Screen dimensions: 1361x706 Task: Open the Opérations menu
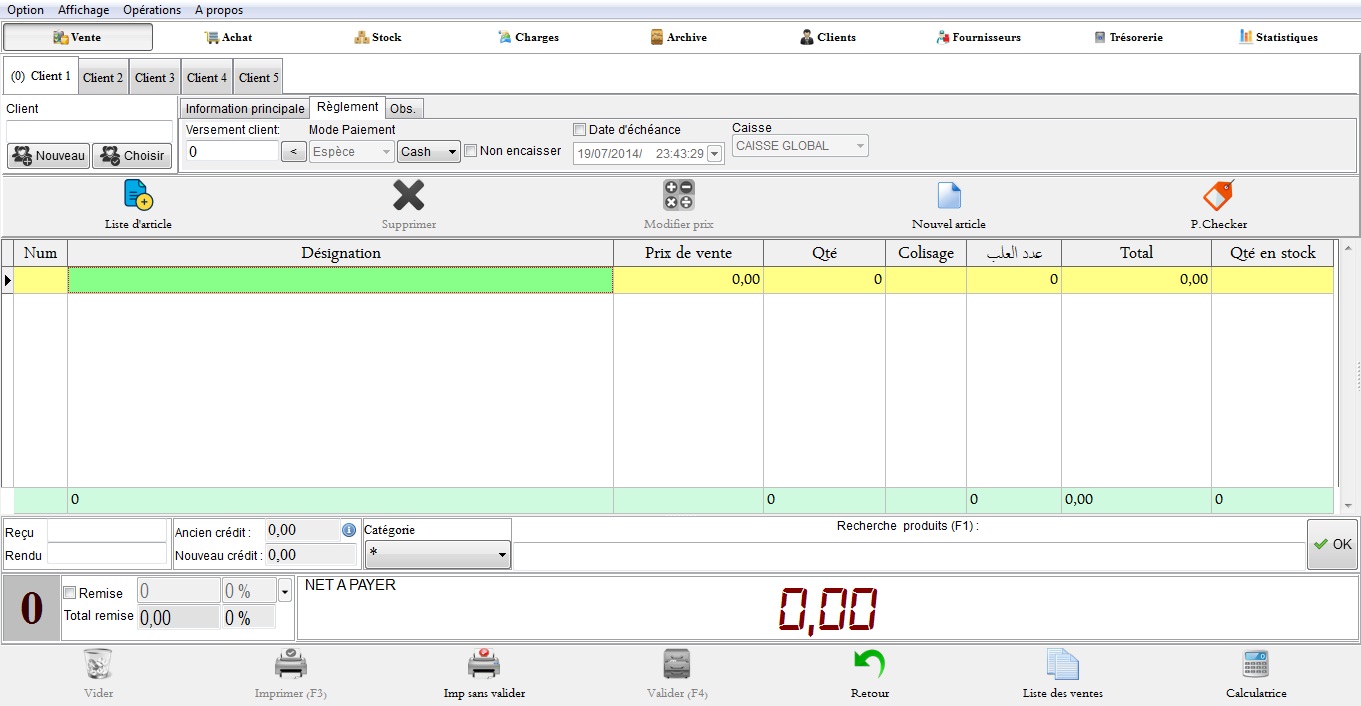coord(152,10)
